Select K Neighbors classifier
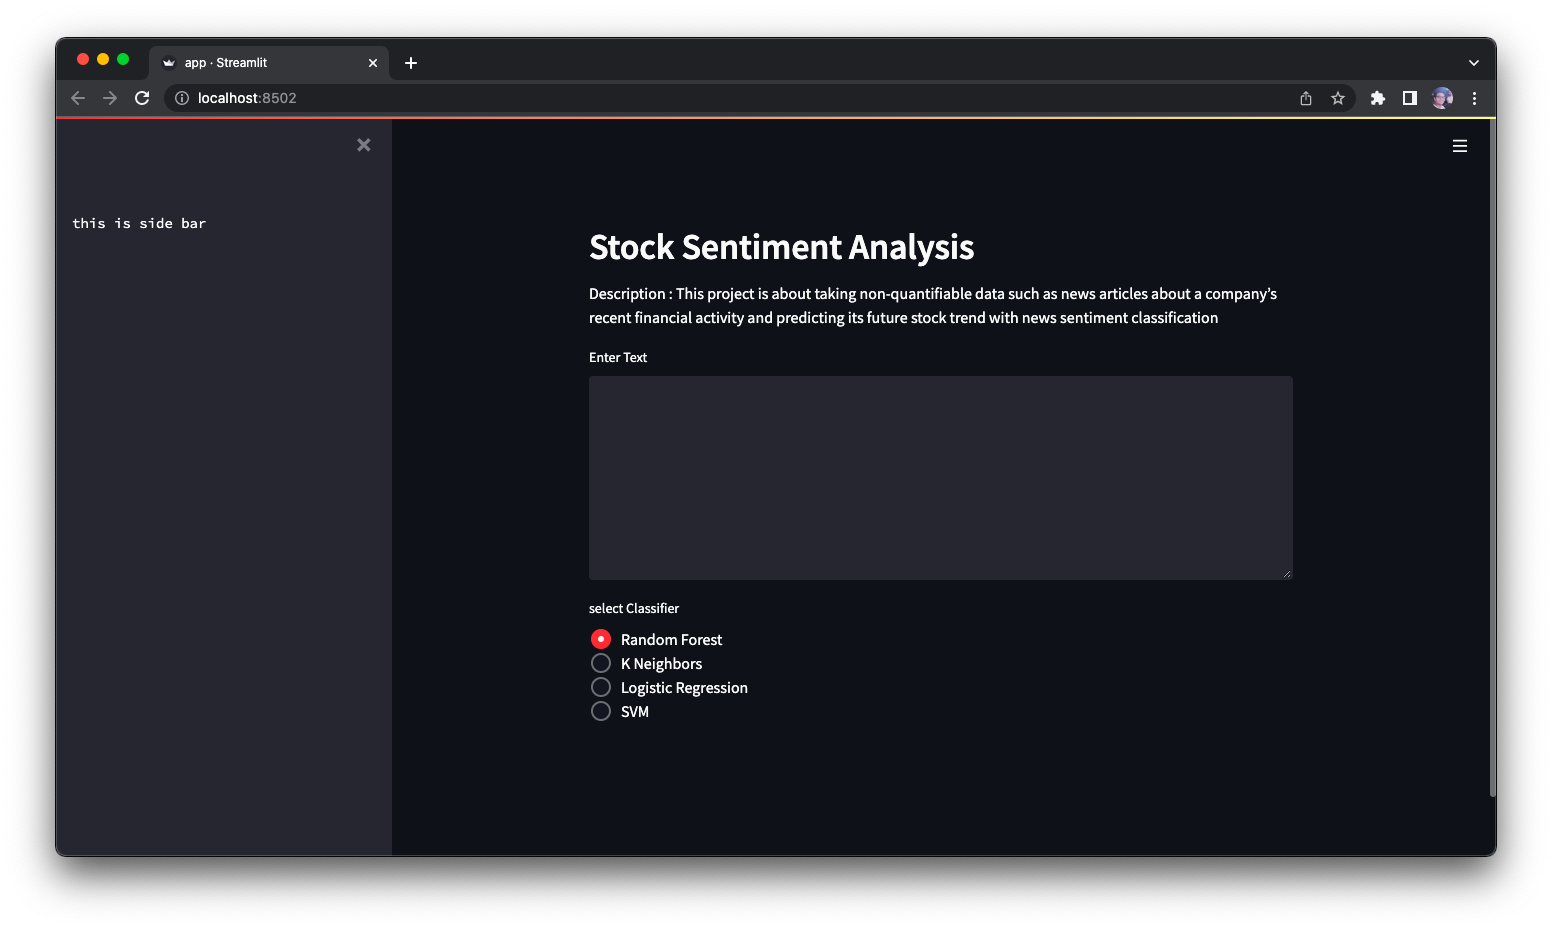The width and height of the screenshot is (1552, 930). coord(646,663)
